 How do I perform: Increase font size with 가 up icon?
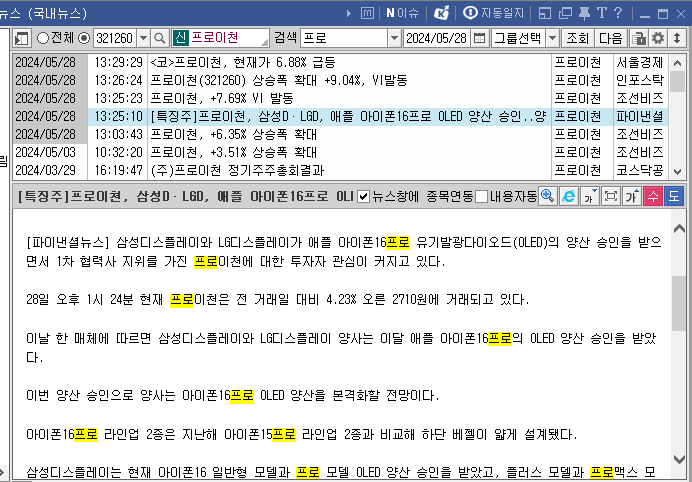click(632, 196)
